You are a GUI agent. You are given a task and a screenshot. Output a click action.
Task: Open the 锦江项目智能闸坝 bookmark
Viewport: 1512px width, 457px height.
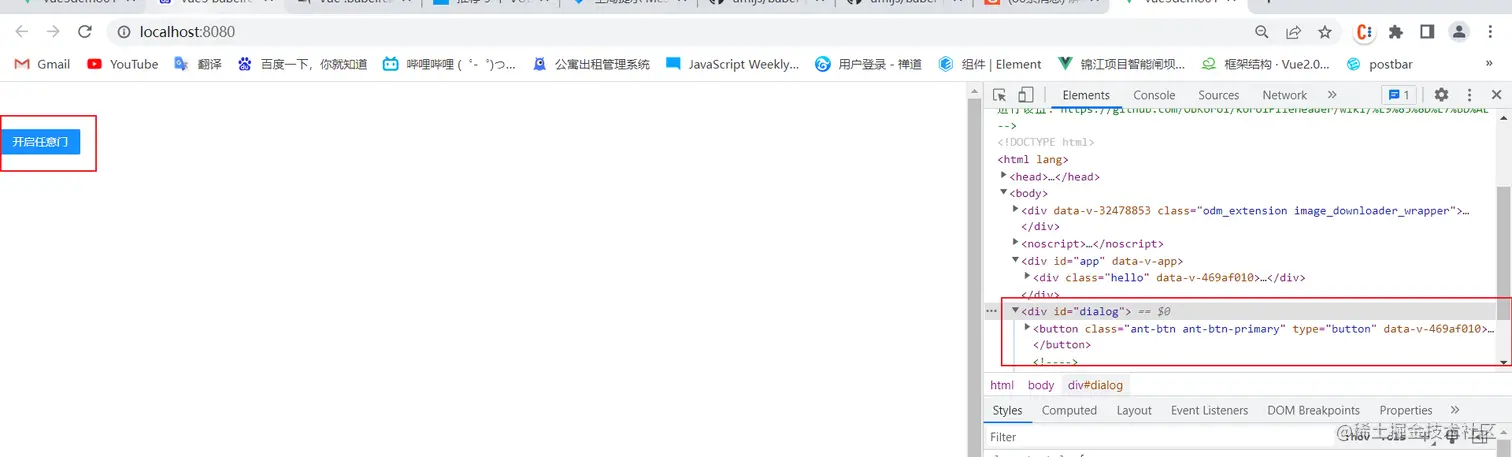pyautogui.click(x=1122, y=64)
